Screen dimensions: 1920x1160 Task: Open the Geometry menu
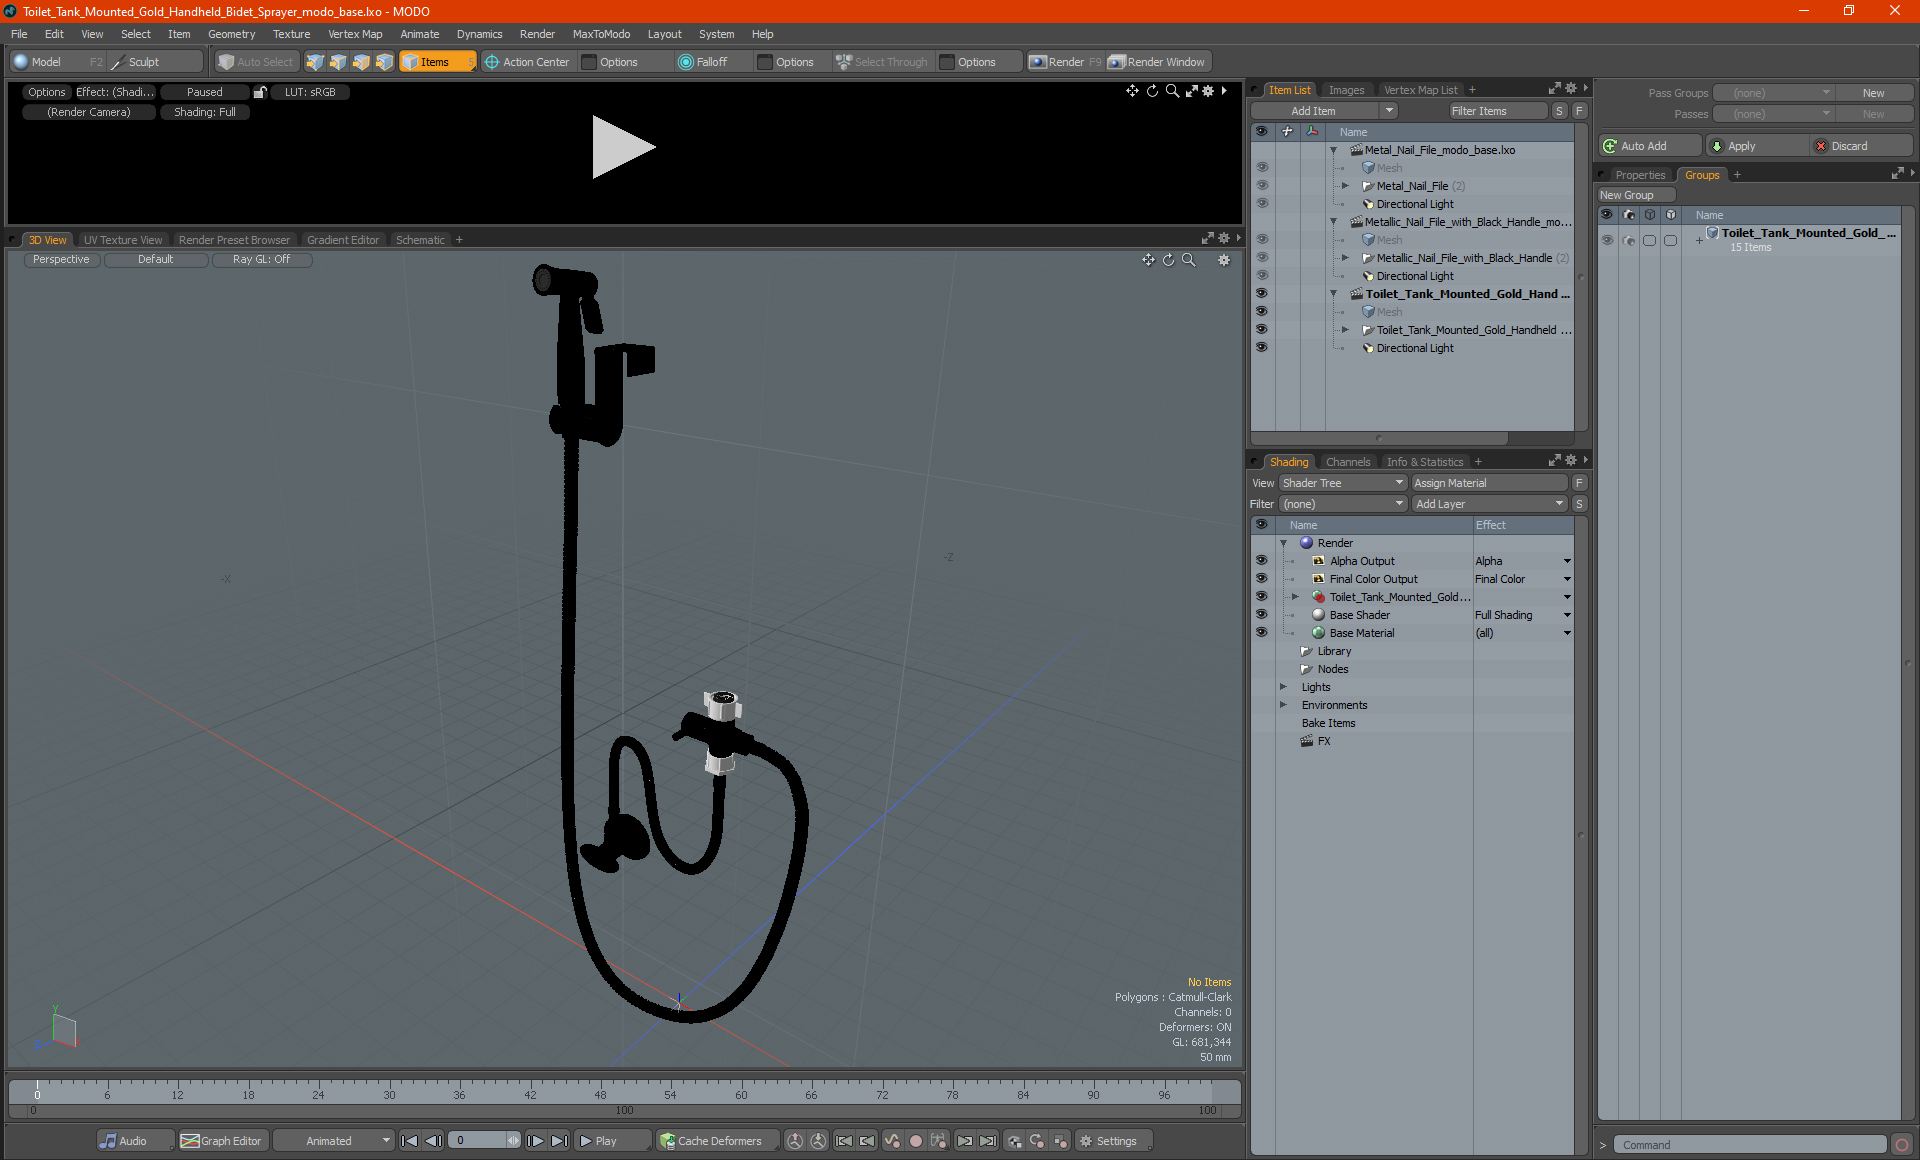pyautogui.click(x=231, y=34)
